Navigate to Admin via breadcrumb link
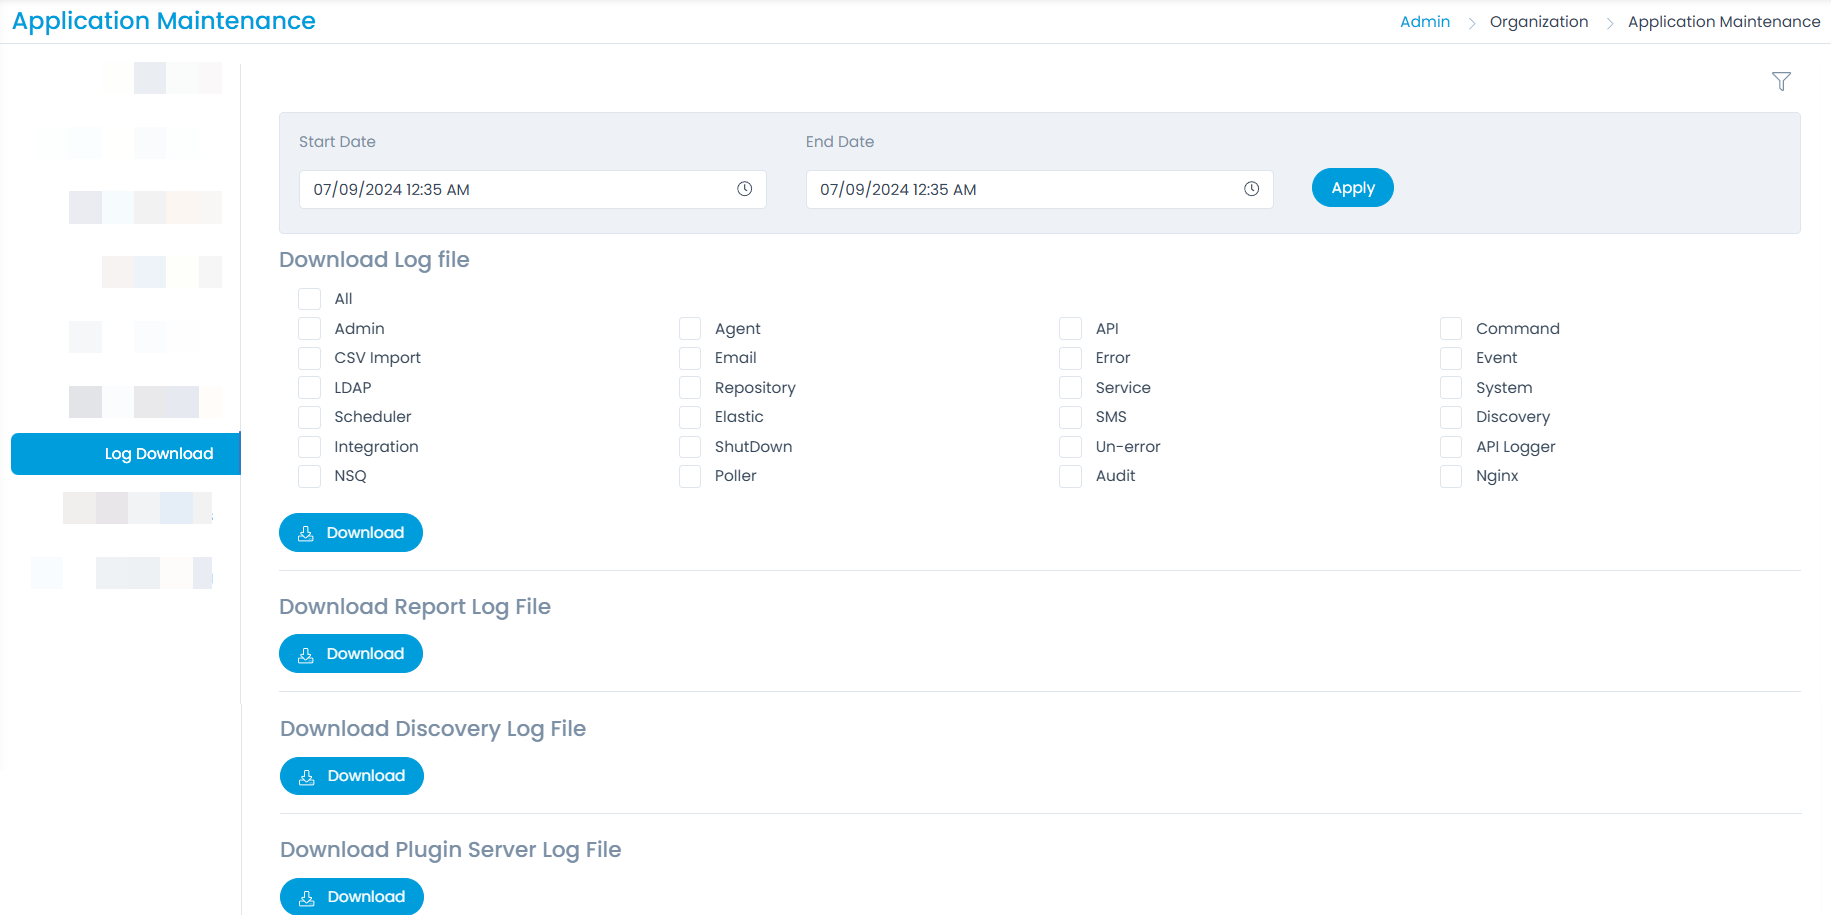The height and width of the screenshot is (915, 1831). [1424, 21]
